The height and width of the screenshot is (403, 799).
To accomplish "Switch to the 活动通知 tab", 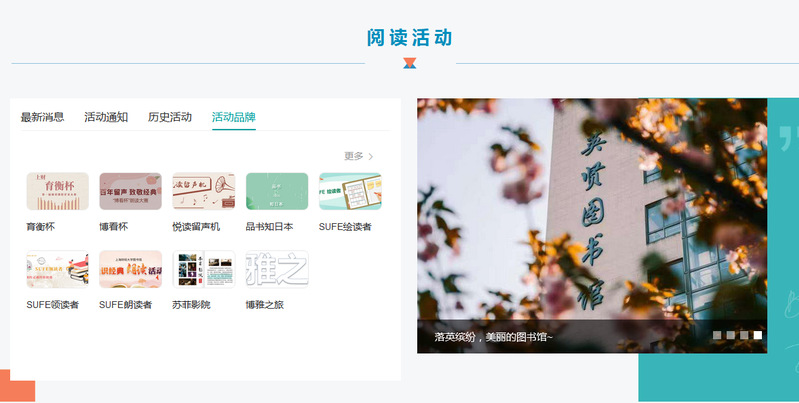I will click(x=106, y=117).
